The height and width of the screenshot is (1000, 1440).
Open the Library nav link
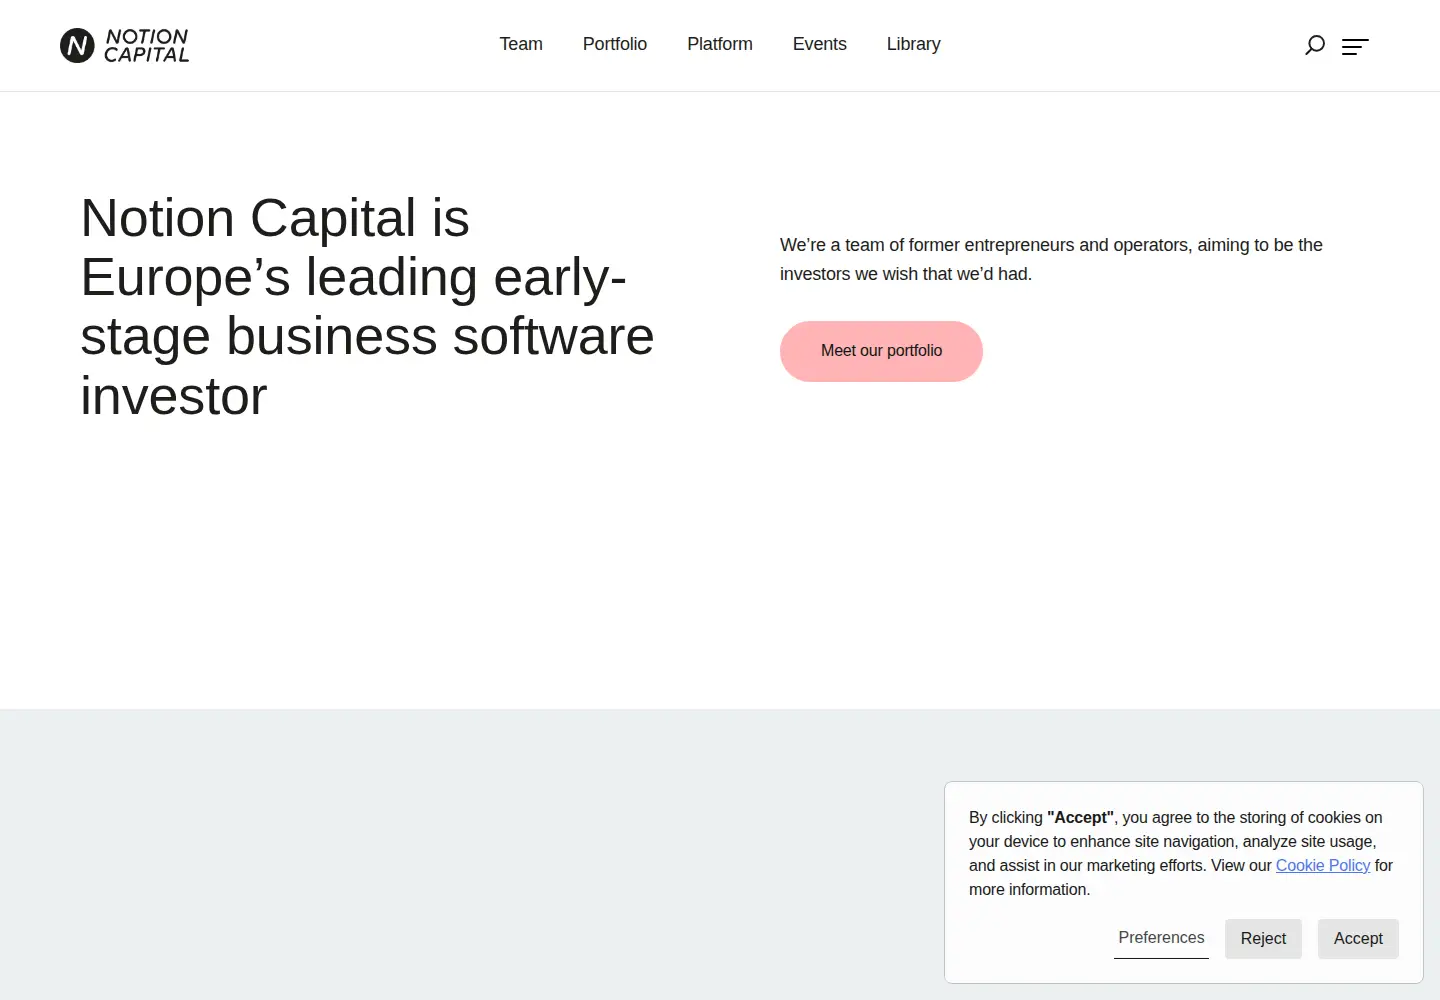[914, 44]
